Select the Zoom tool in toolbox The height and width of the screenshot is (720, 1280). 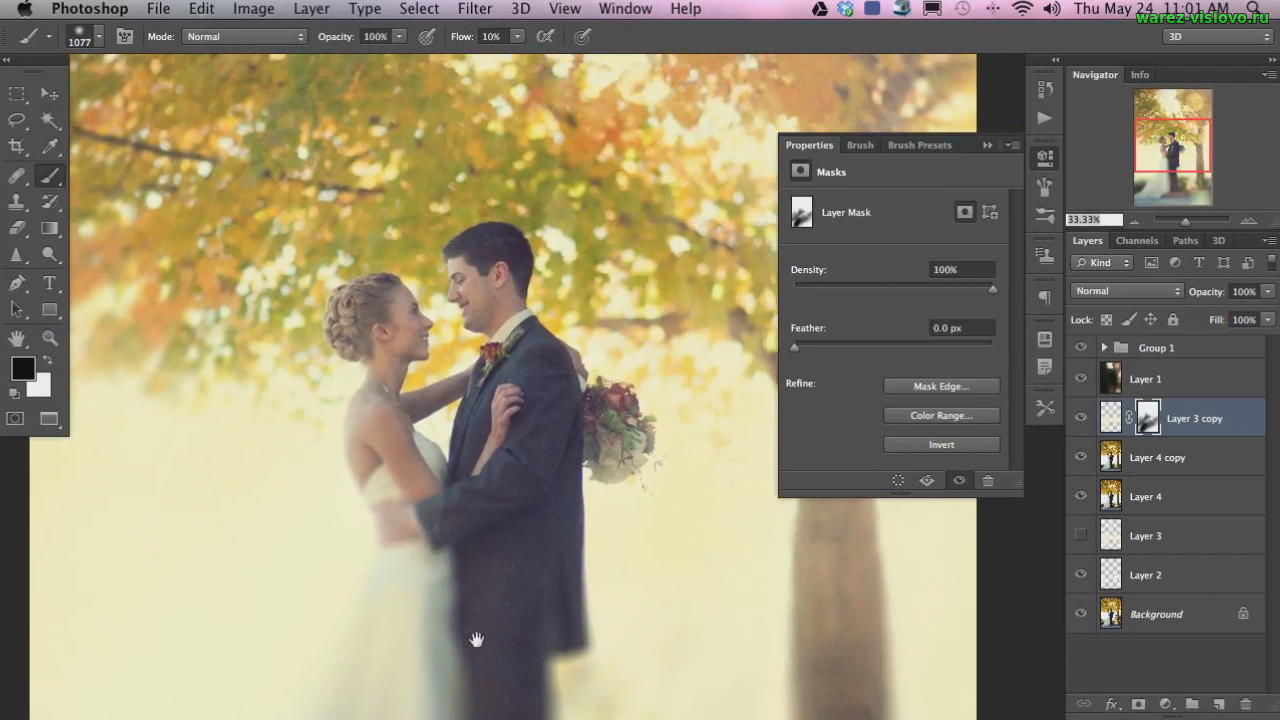click(50, 338)
